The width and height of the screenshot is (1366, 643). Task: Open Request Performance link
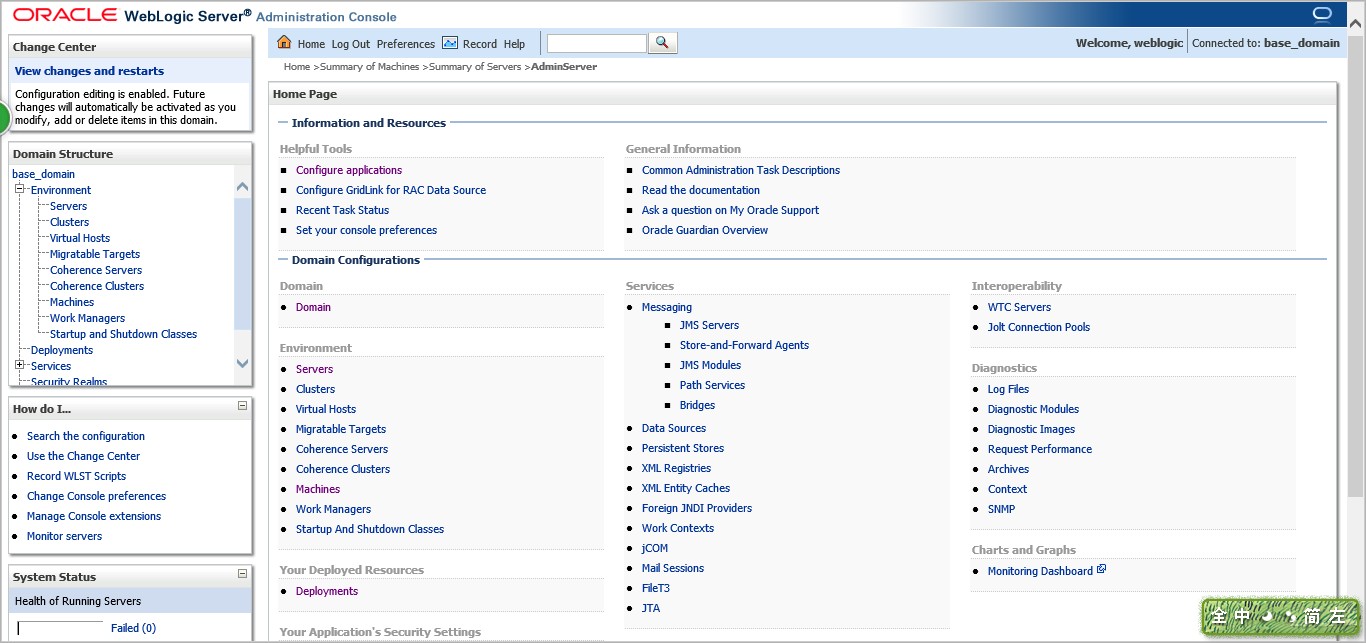[1040, 449]
